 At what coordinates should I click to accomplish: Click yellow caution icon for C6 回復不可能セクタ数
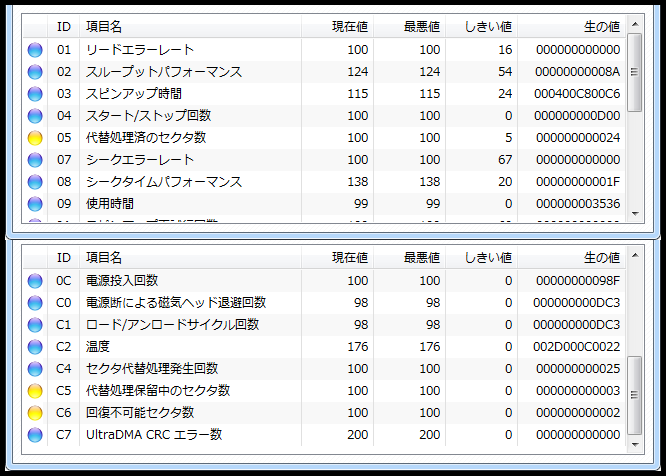point(35,413)
